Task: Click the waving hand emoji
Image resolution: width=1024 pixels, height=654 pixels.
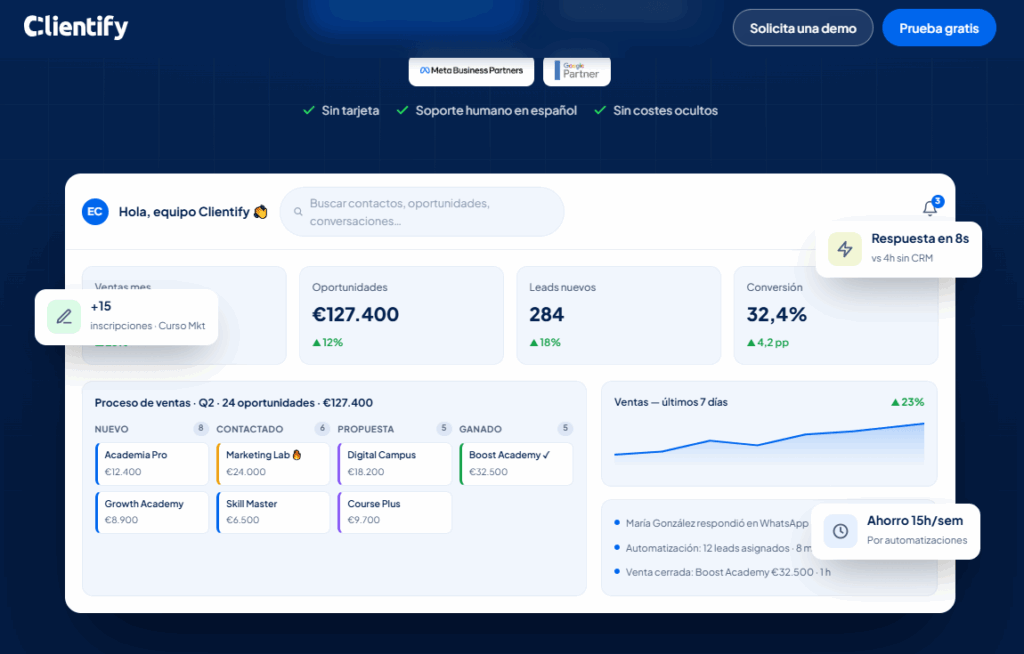Action: tap(261, 212)
